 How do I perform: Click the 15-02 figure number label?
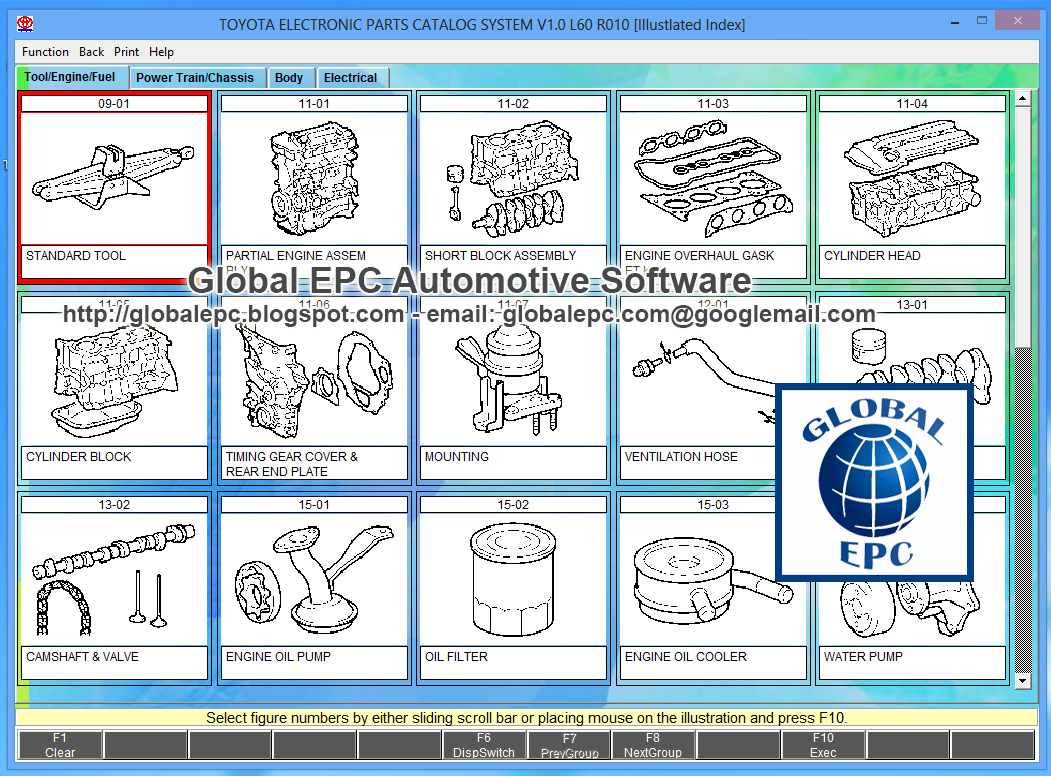[513, 505]
